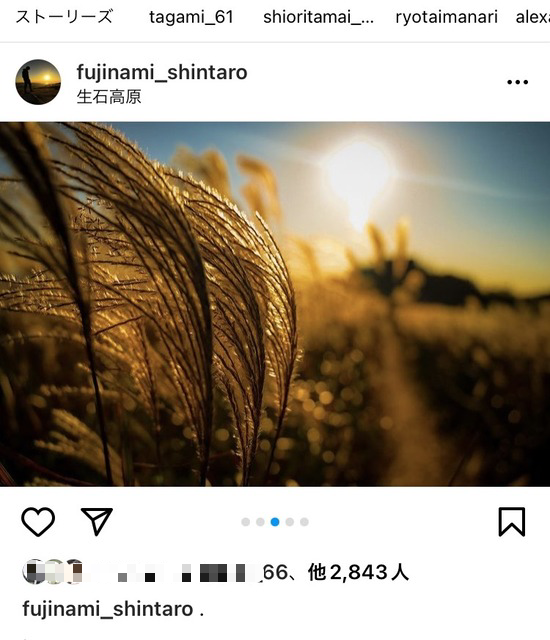
Task: Jump to first carousel dot
Action: pyautogui.click(x=246, y=522)
